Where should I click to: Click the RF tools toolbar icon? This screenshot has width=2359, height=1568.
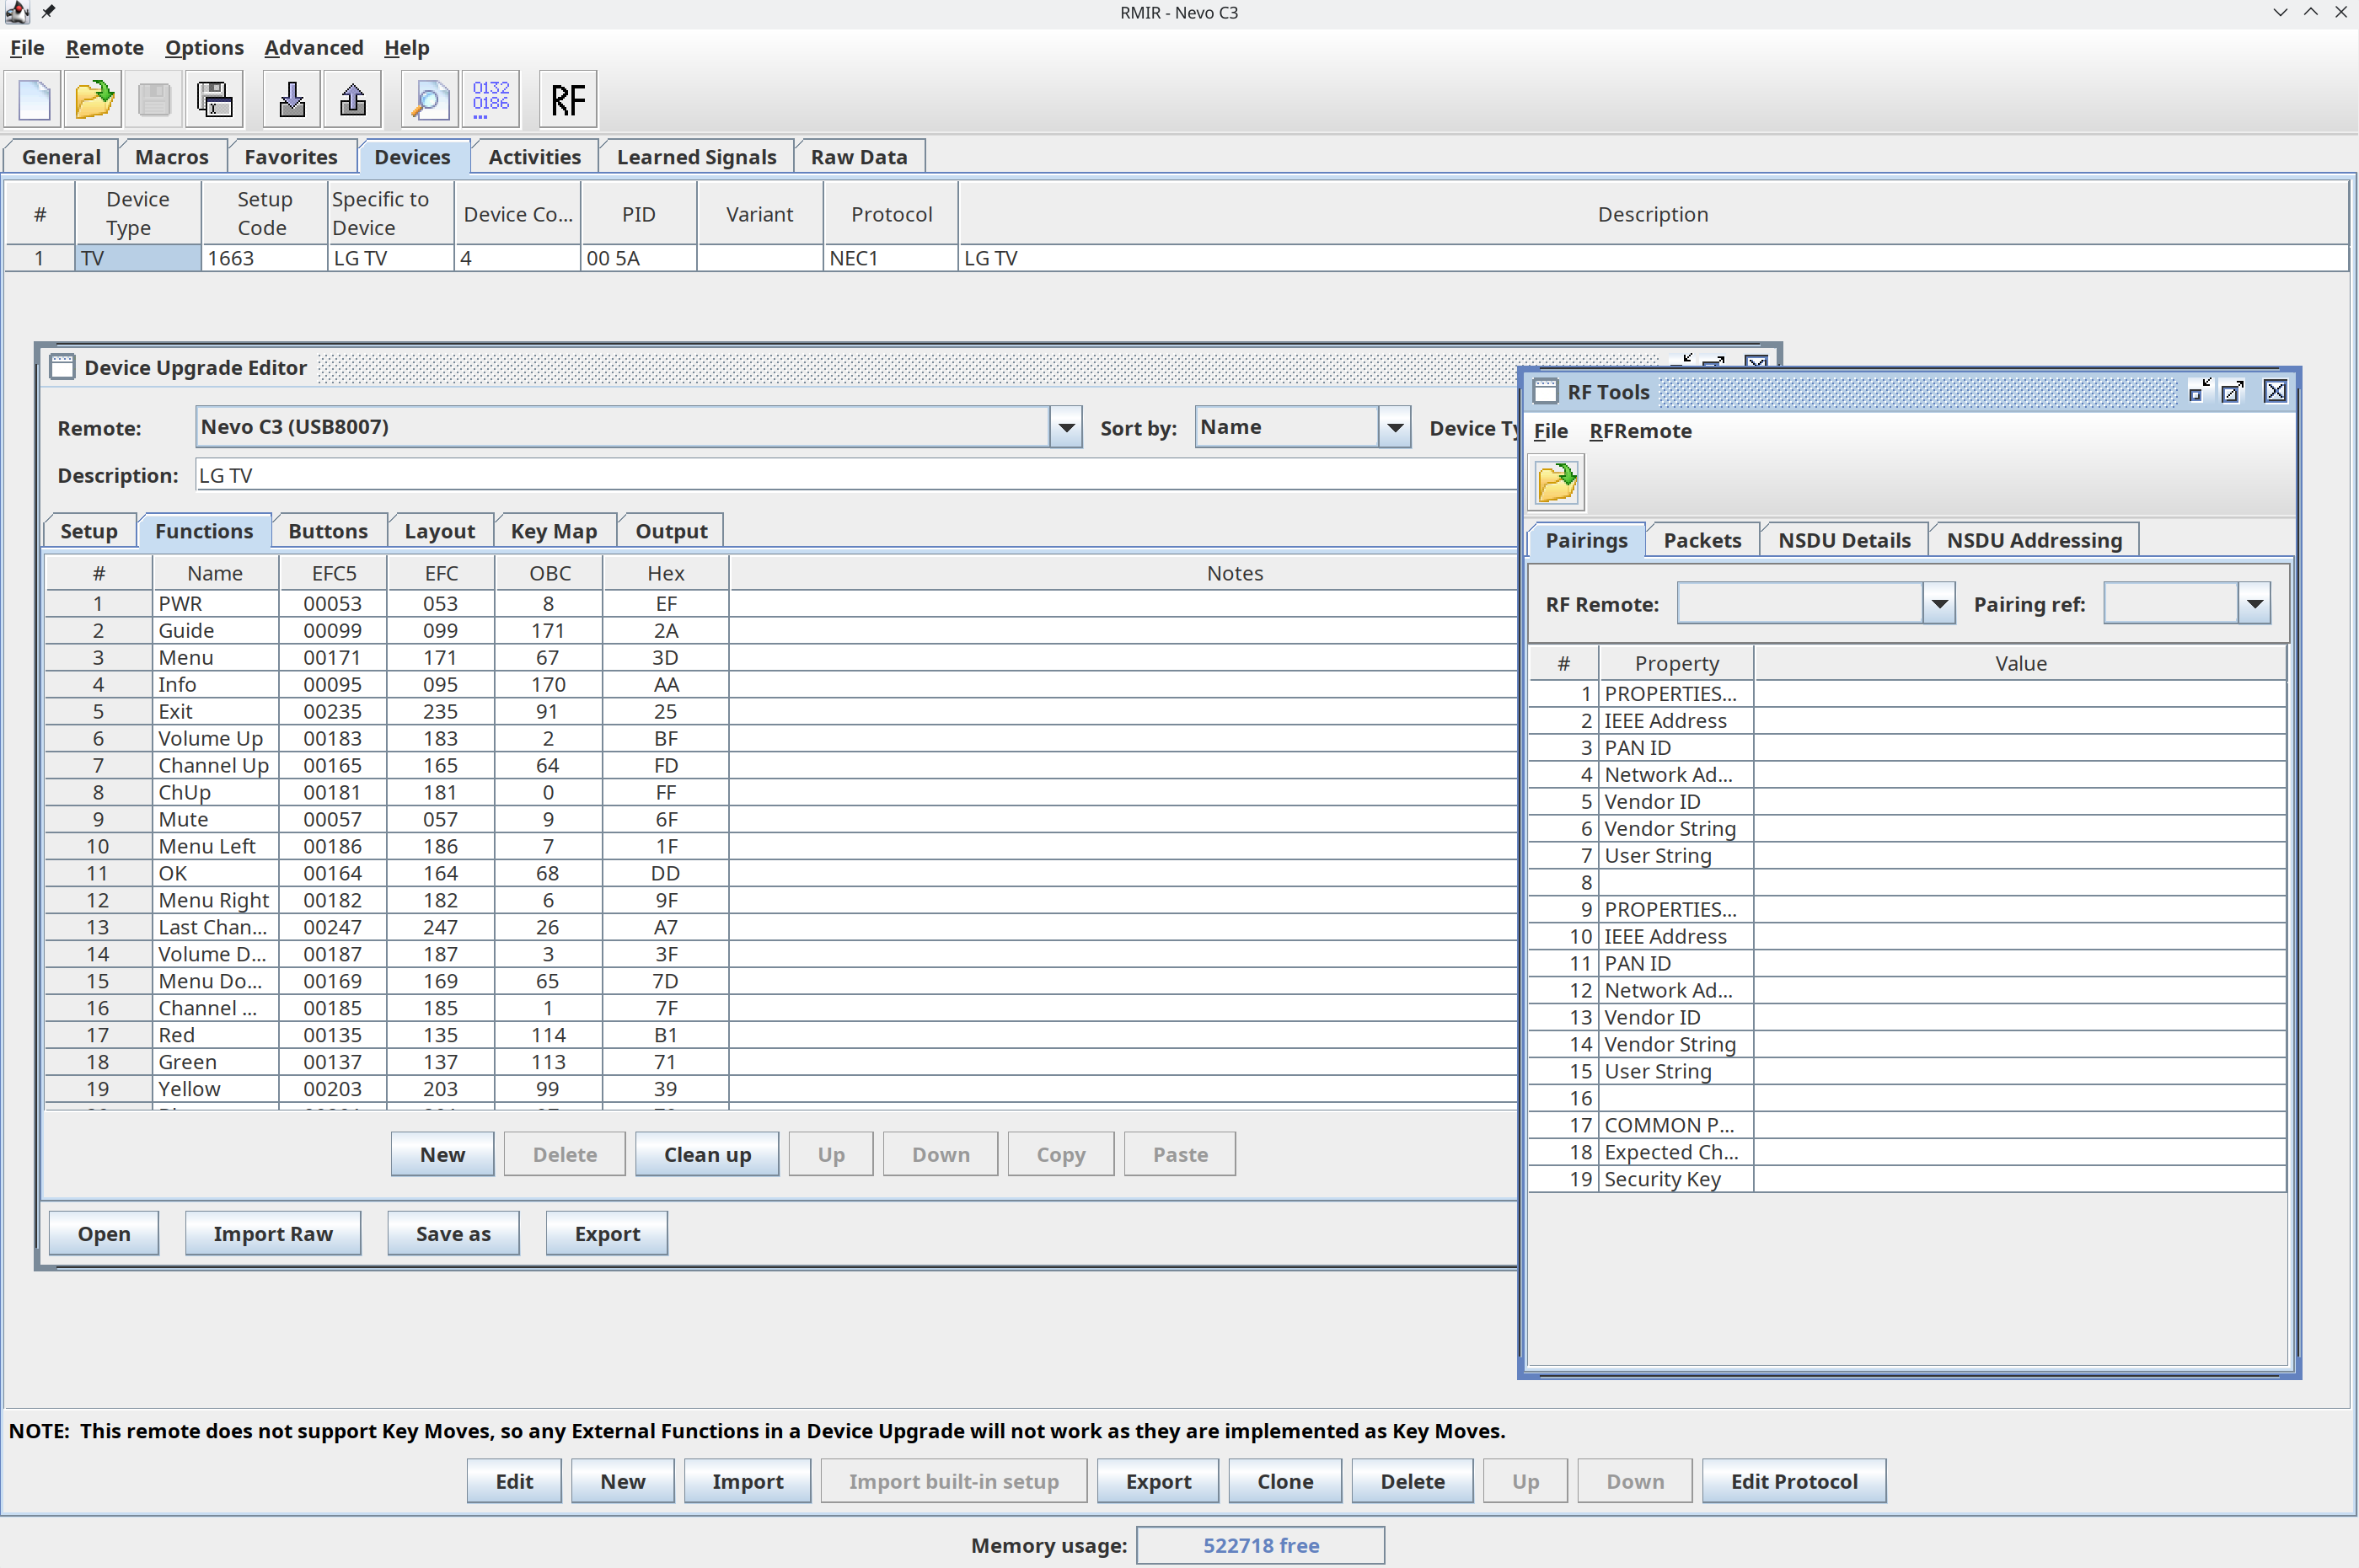568,100
